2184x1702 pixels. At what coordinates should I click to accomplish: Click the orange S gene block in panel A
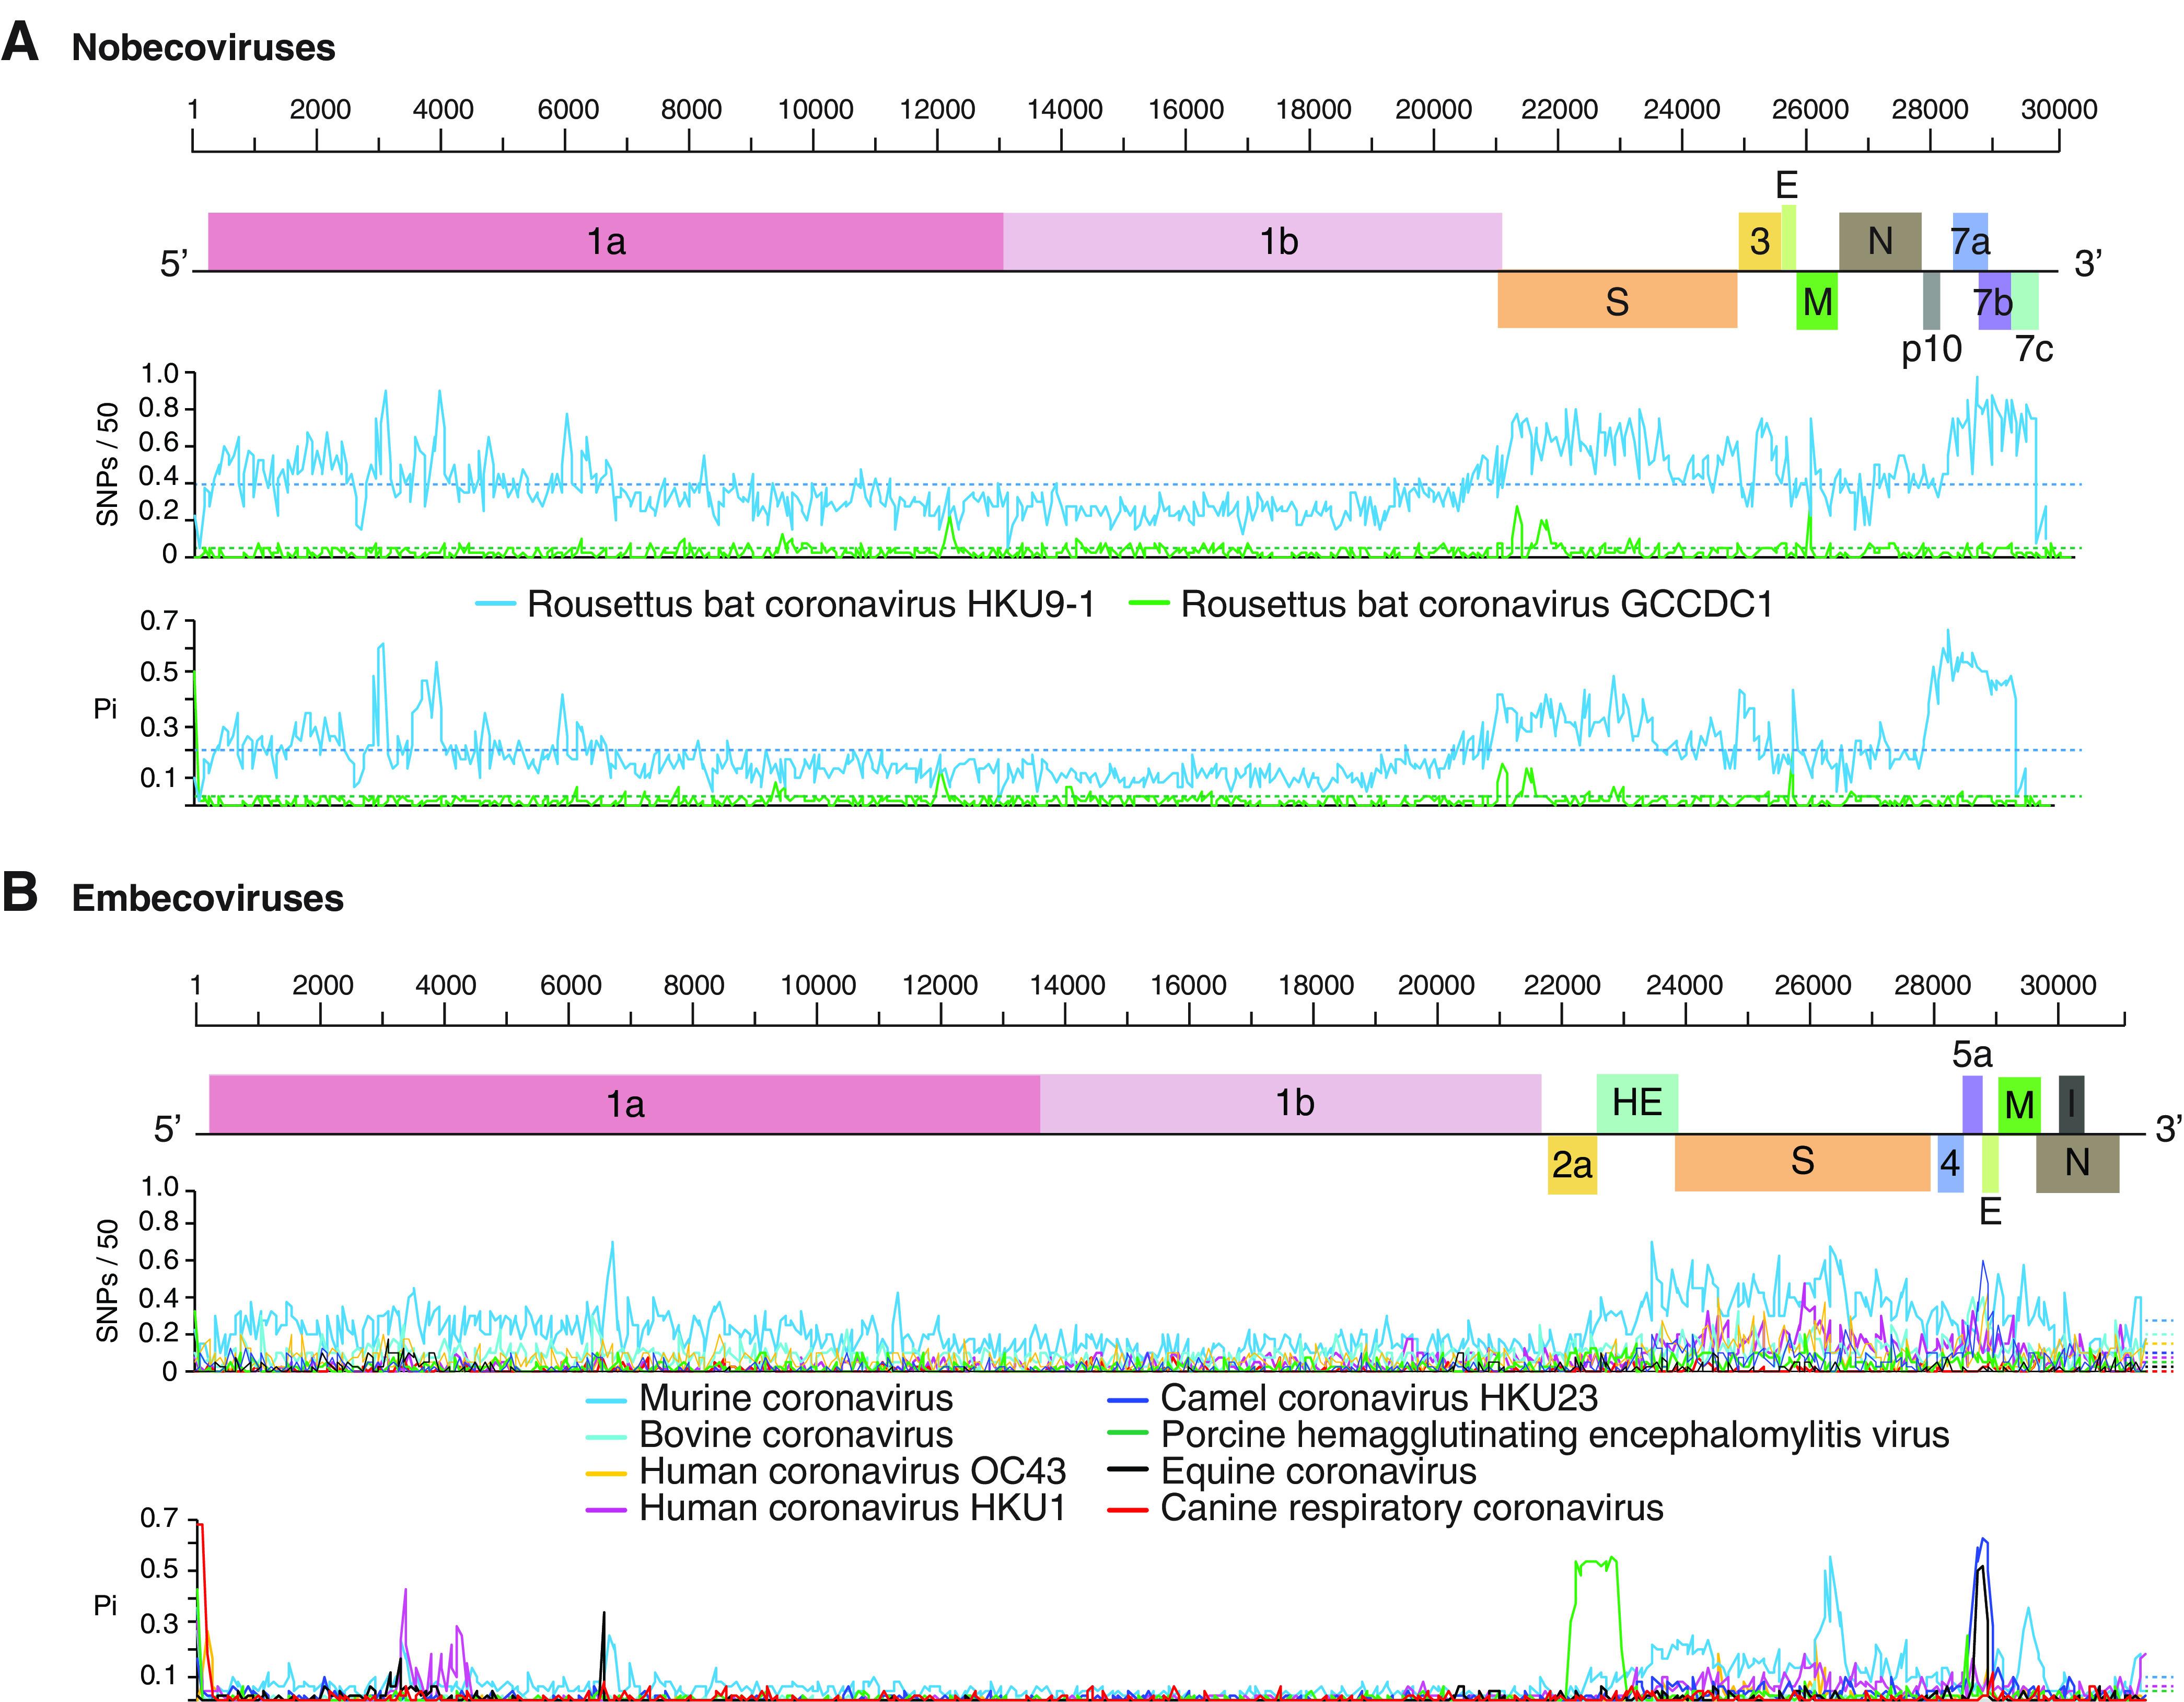click(1617, 300)
